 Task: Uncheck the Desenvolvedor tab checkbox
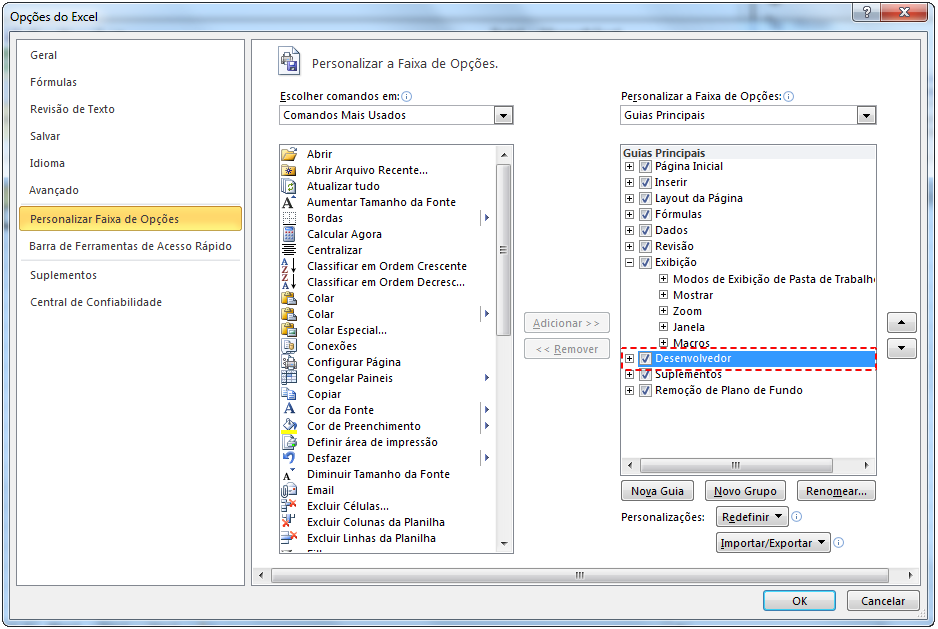645,358
